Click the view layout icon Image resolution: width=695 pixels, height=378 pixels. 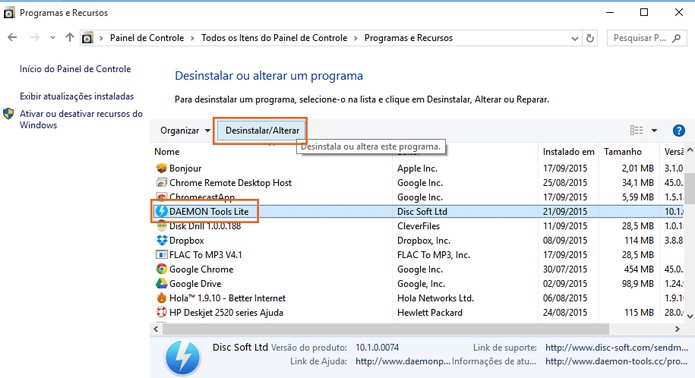tap(636, 130)
